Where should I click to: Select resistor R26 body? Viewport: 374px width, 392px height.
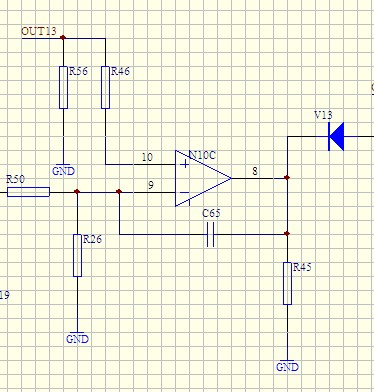click(x=77, y=255)
